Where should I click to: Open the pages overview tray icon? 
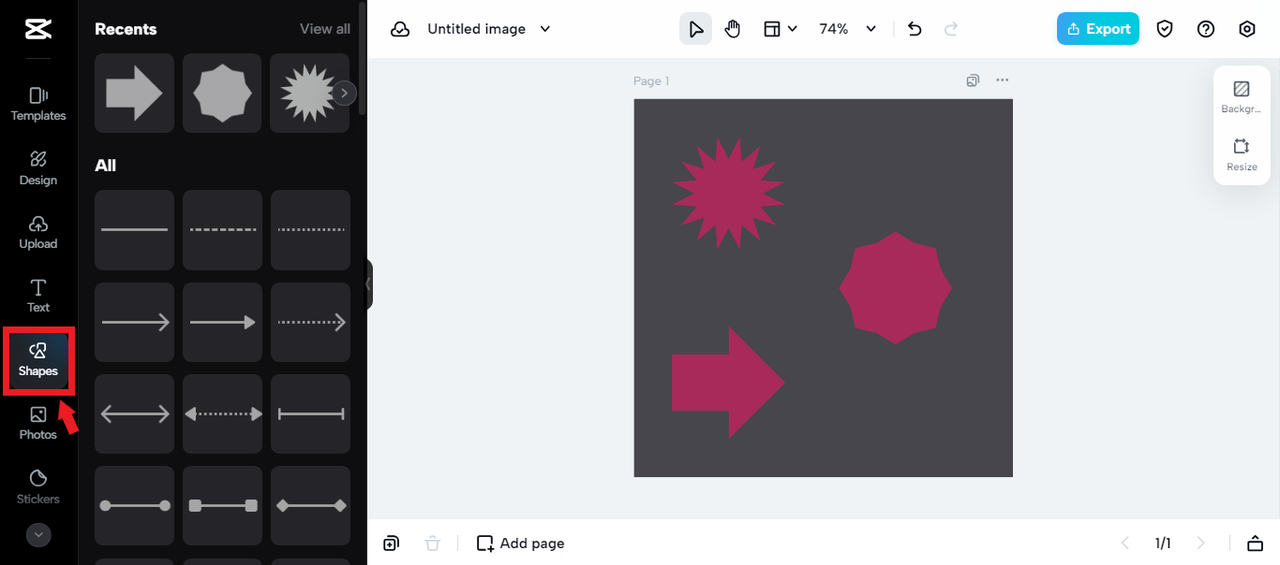coord(1255,543)
